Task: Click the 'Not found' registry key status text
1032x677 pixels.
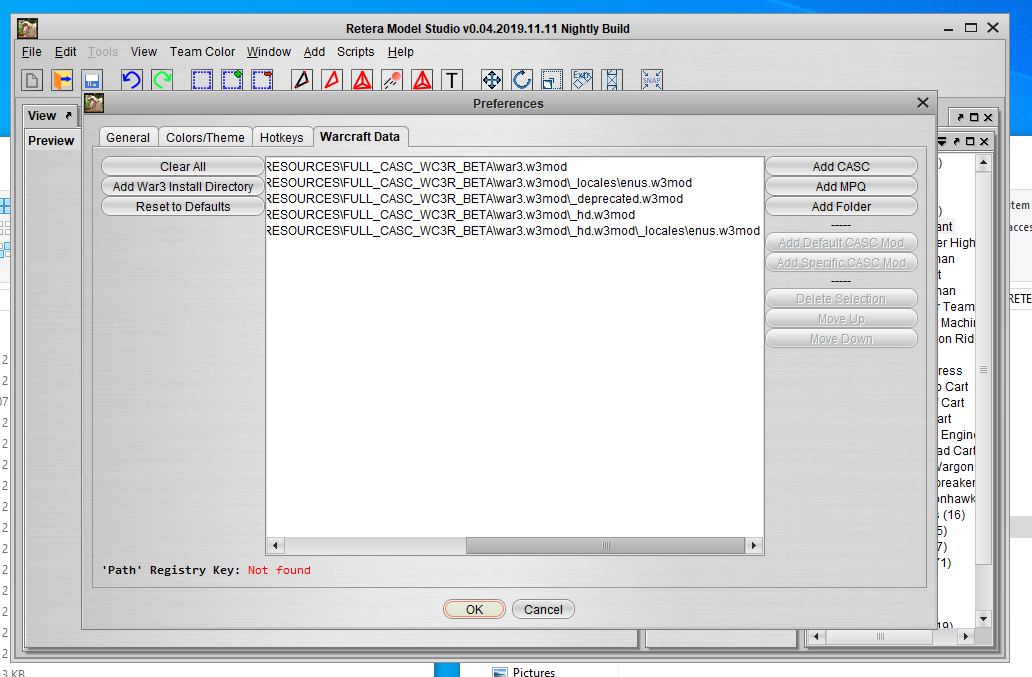Action: (x=279, y=570)
